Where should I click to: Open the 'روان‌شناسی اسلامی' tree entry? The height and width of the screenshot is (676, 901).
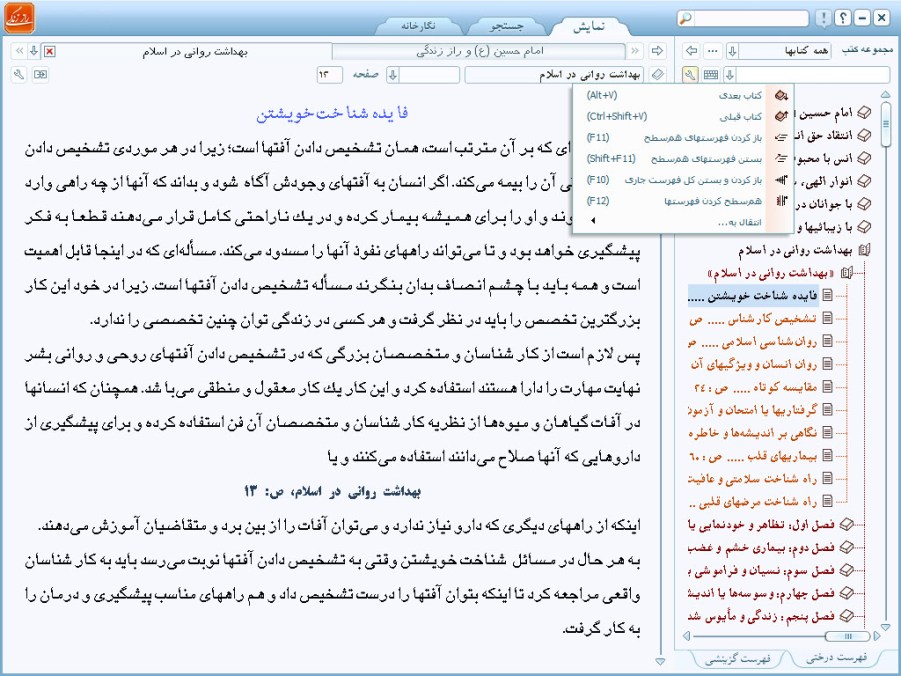point(753,341)
